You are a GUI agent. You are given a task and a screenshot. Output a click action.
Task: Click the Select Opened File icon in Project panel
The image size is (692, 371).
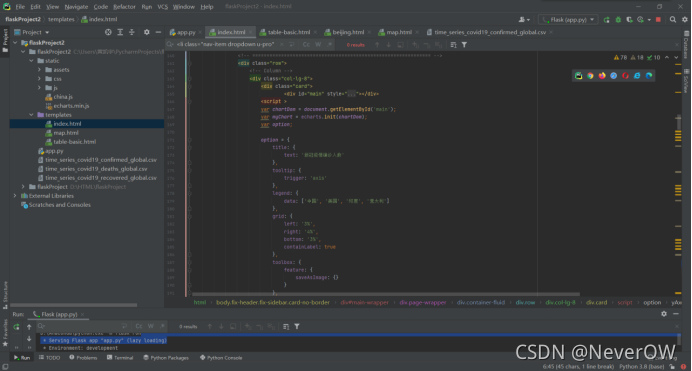108,32
